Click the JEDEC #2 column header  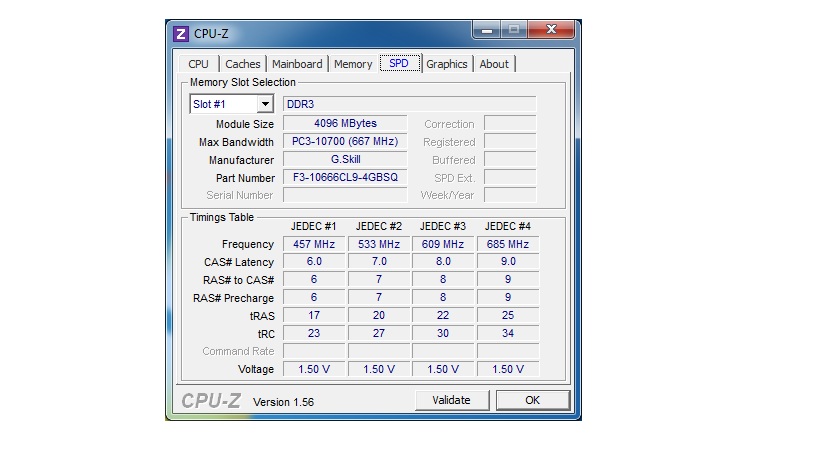click(379, 226)
